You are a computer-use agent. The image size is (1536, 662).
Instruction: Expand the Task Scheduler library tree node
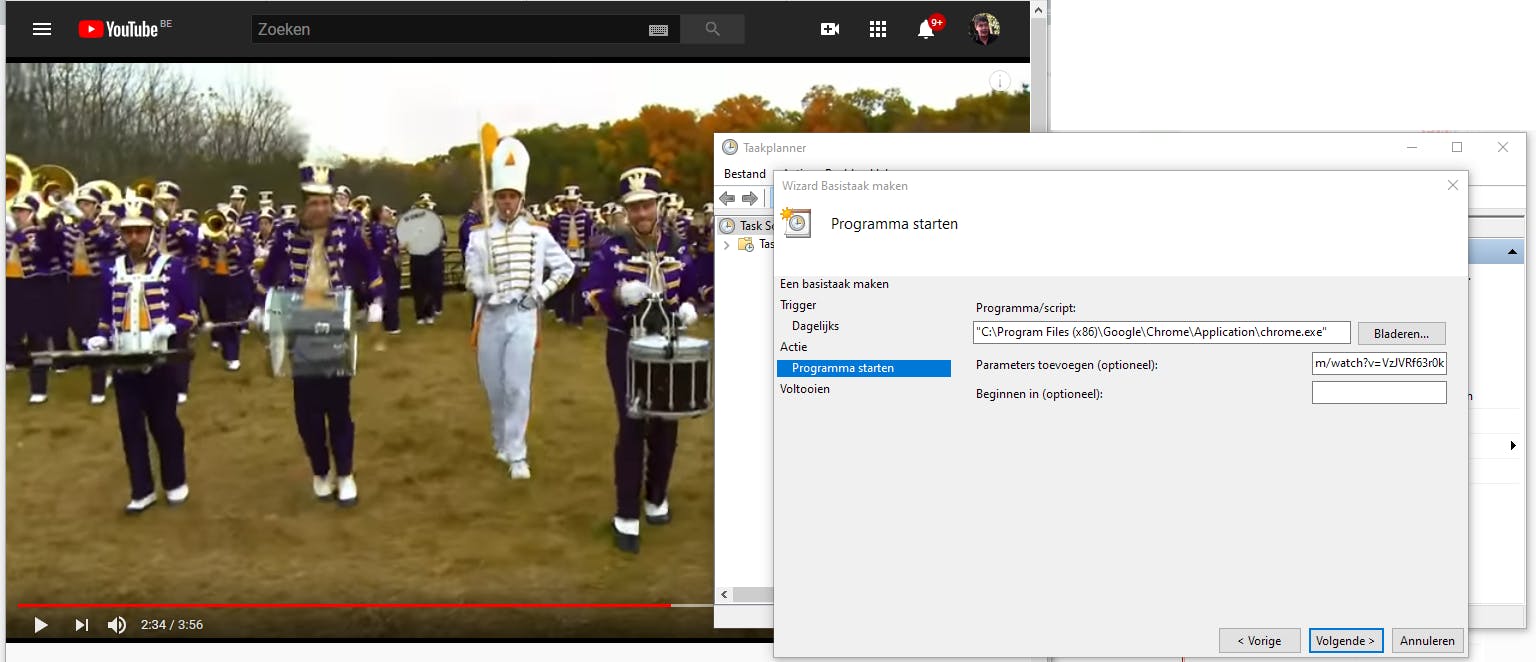click(727, 244)
